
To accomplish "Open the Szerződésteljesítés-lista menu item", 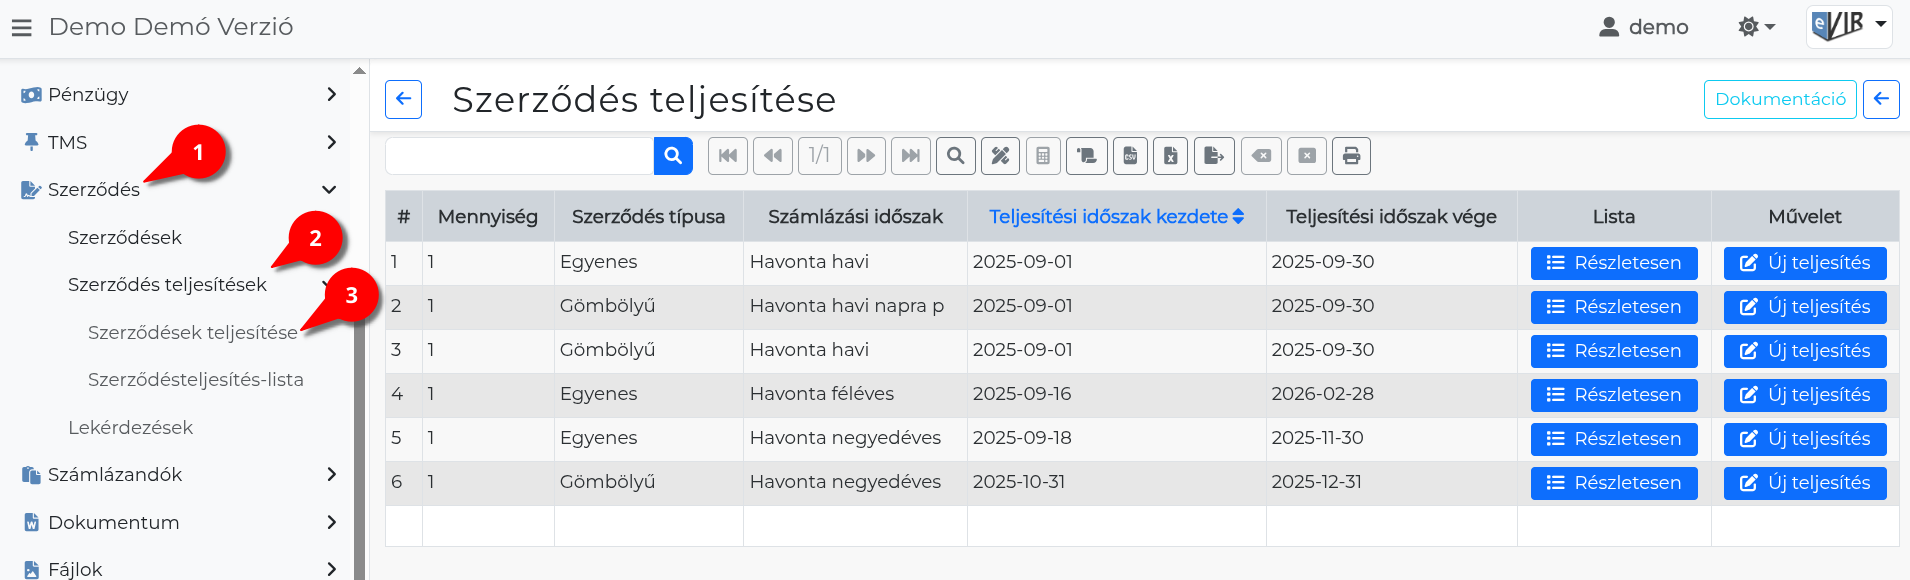I will coord(196,380).
